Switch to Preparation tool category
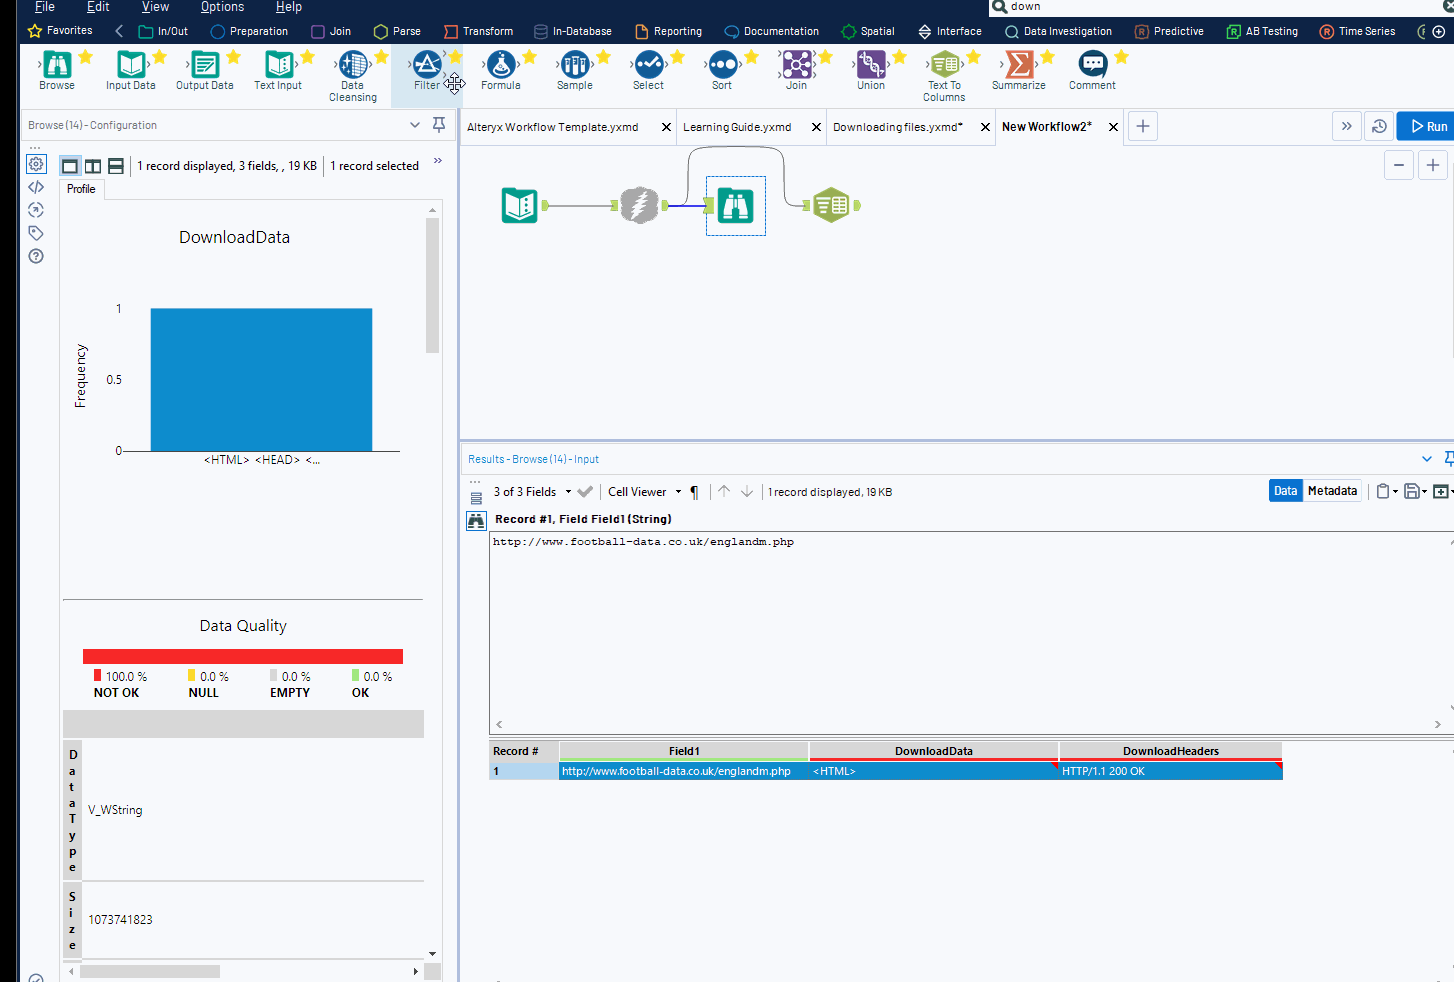1454x982 pixels. [x=249, y=31]
